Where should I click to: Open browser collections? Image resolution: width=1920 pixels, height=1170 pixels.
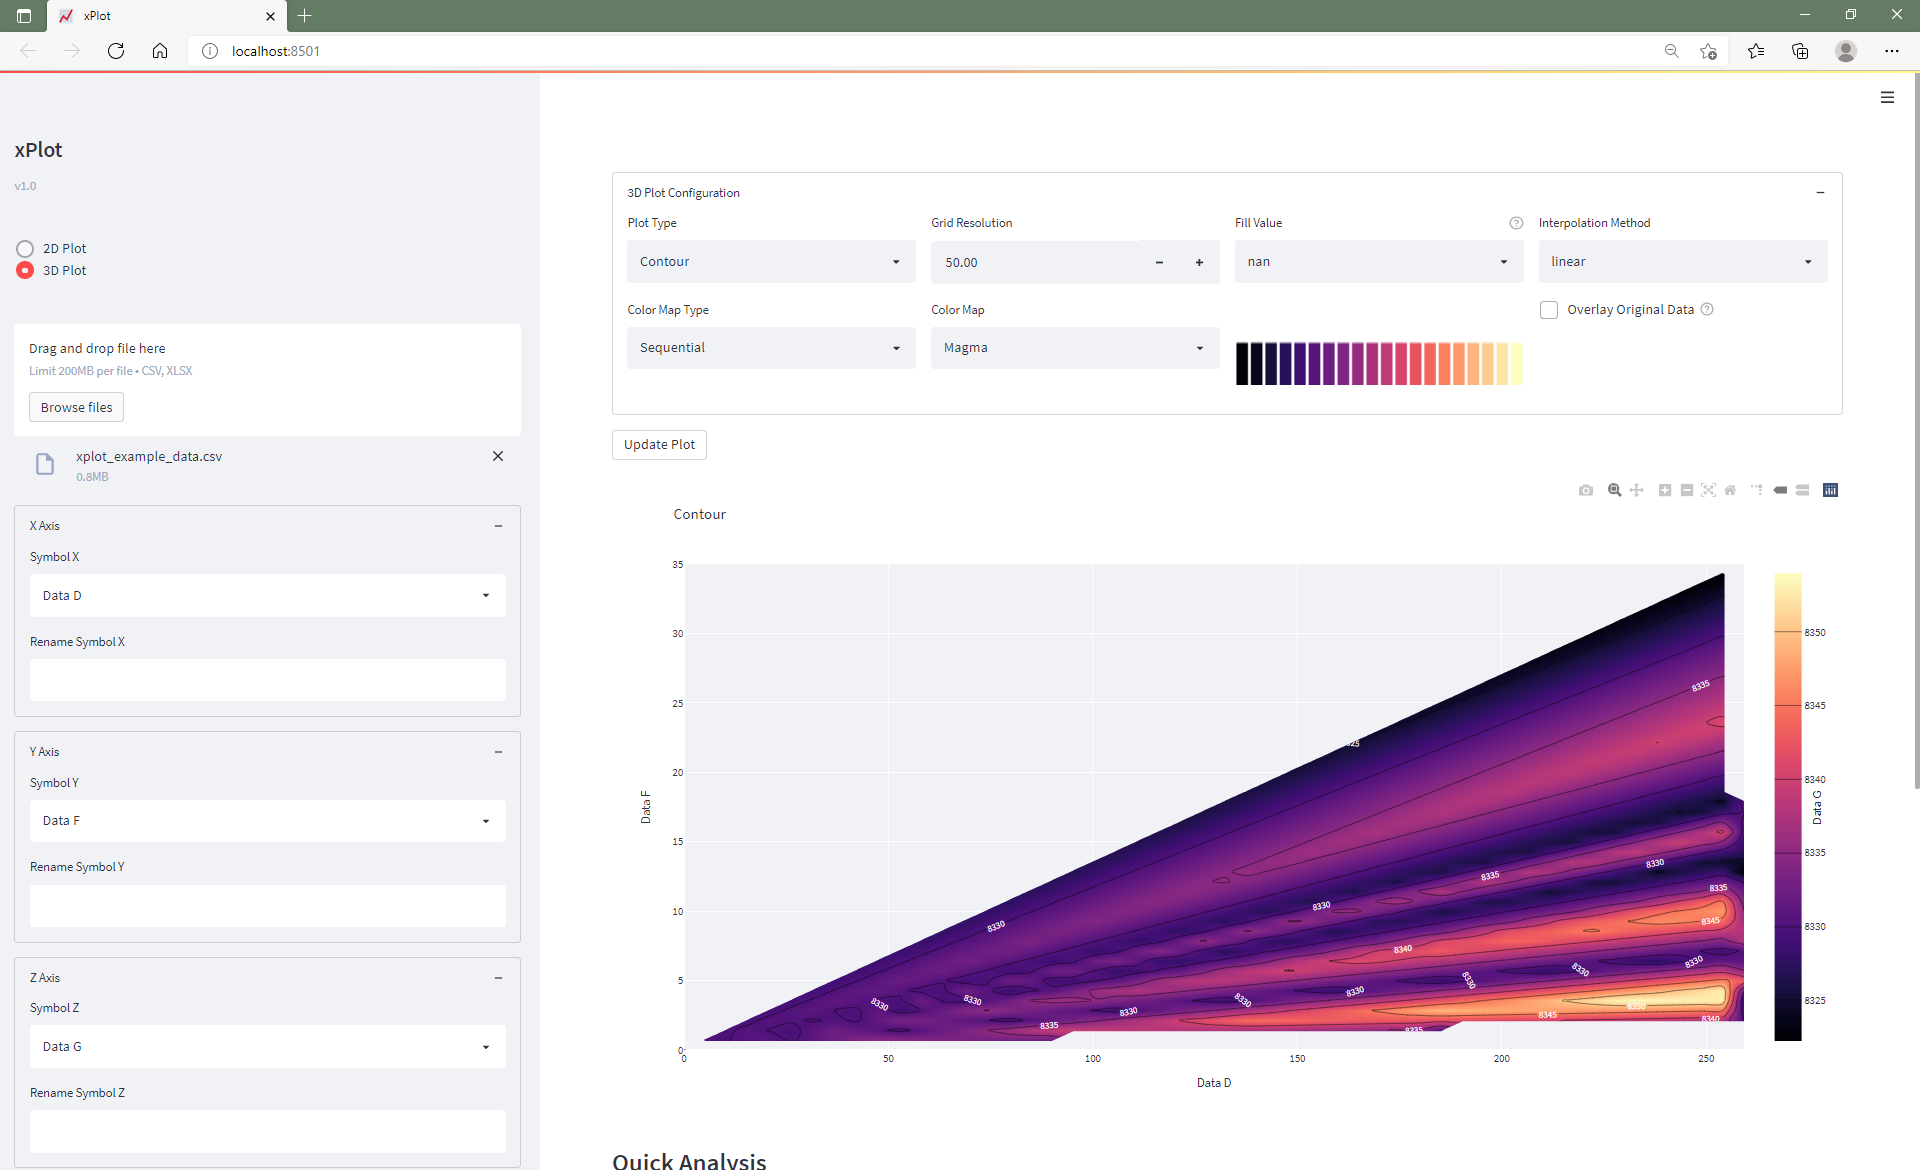[x=1800, y=51]
